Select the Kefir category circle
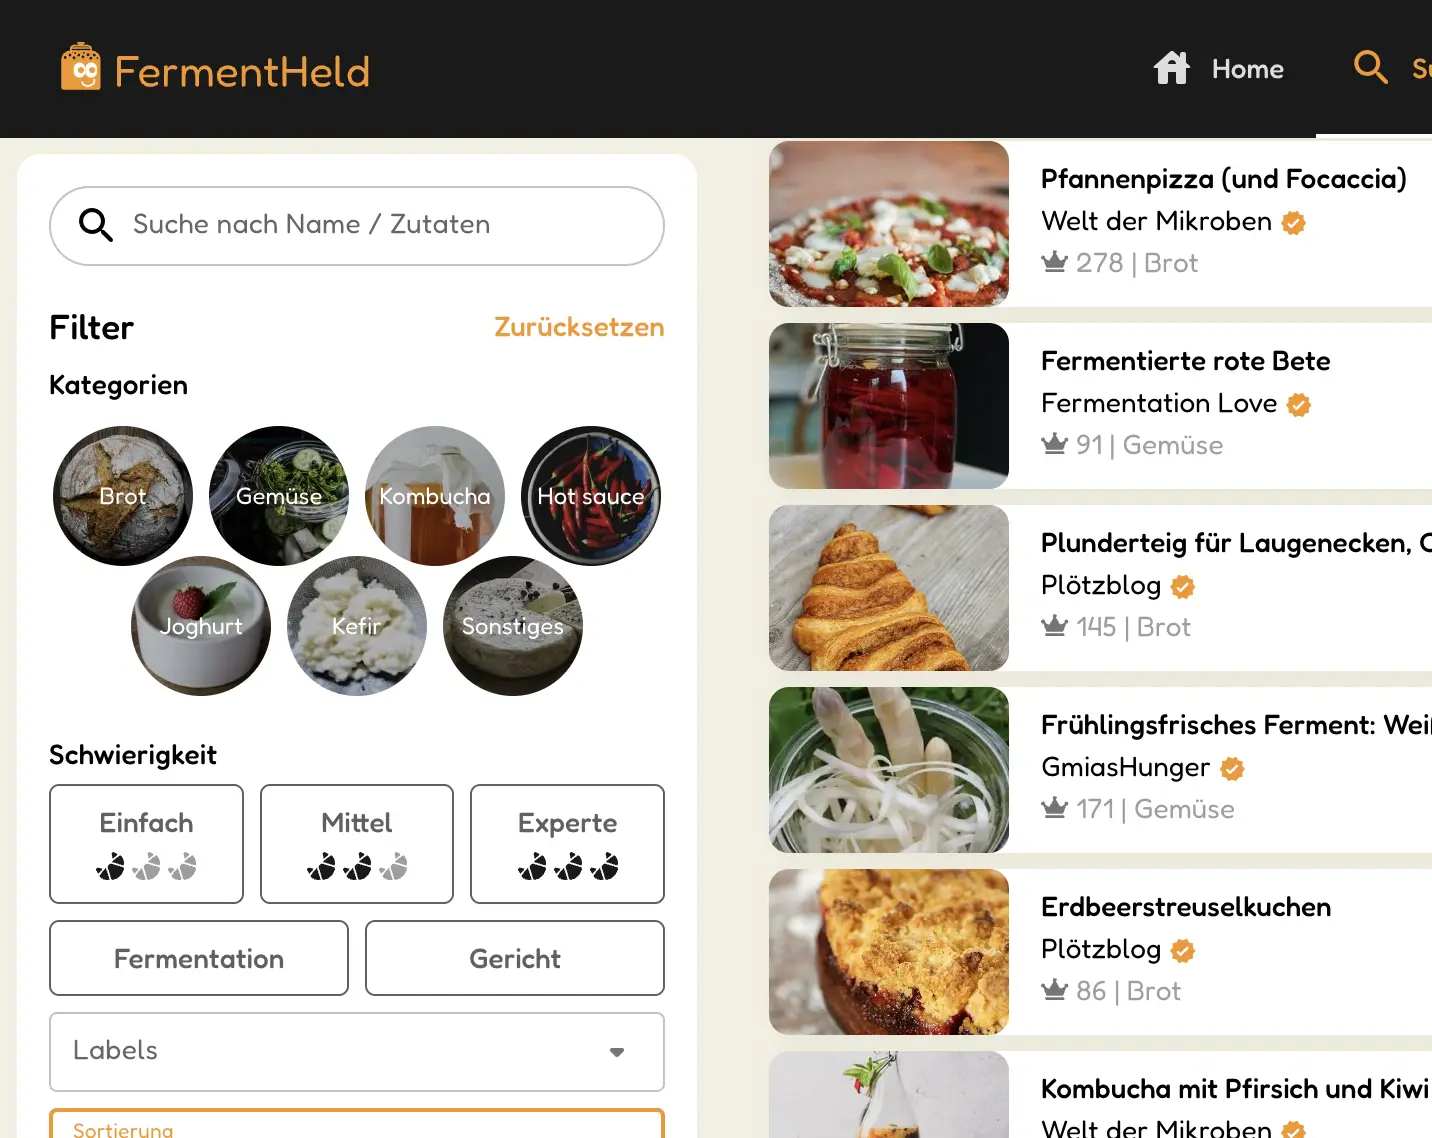This screenshot has height=1138, width=1432. [357, 626]
